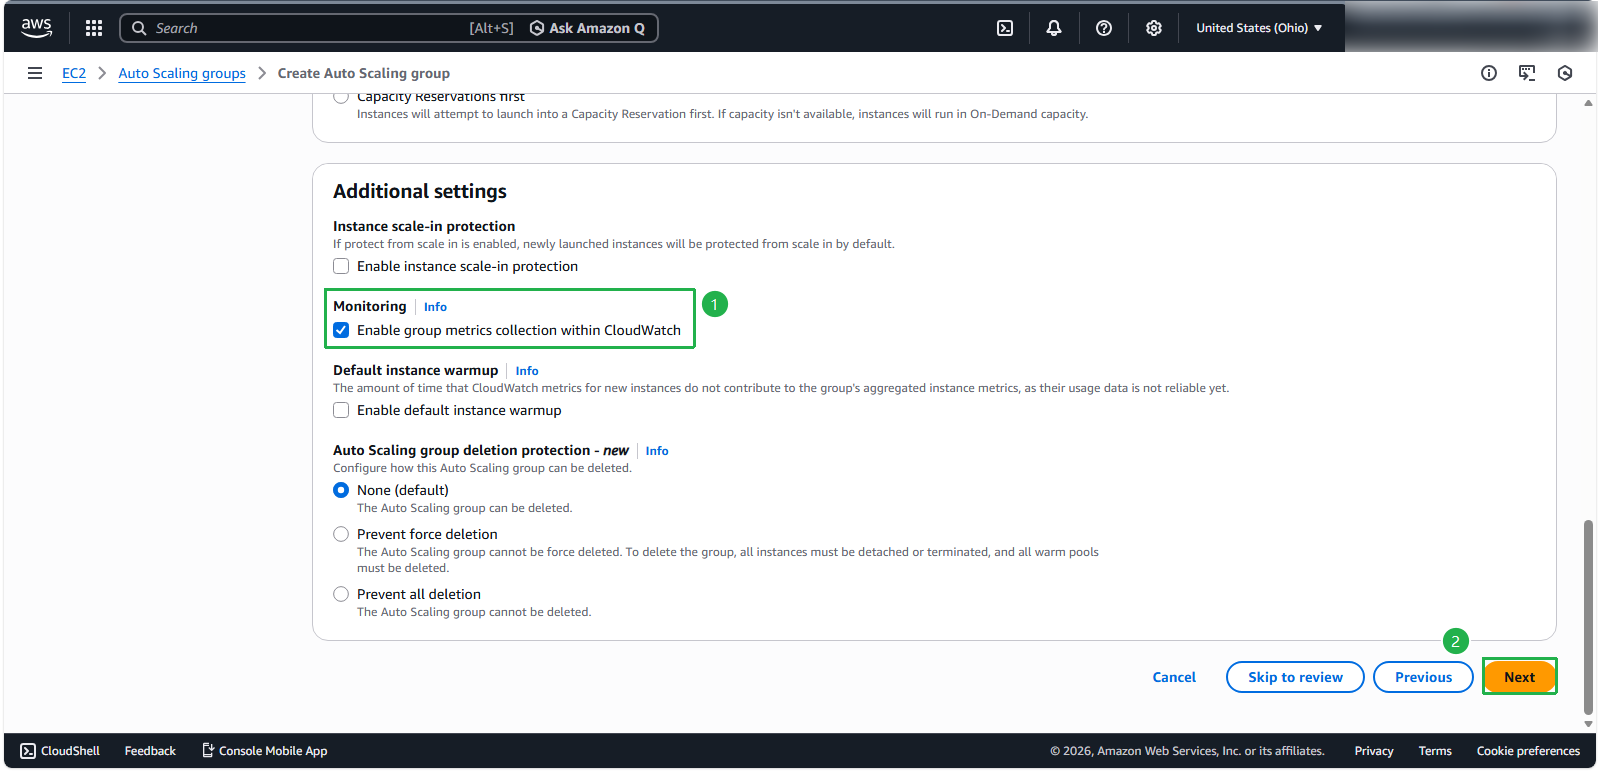
Task: Open deletion protection Info link
Action: pos(657,451)
